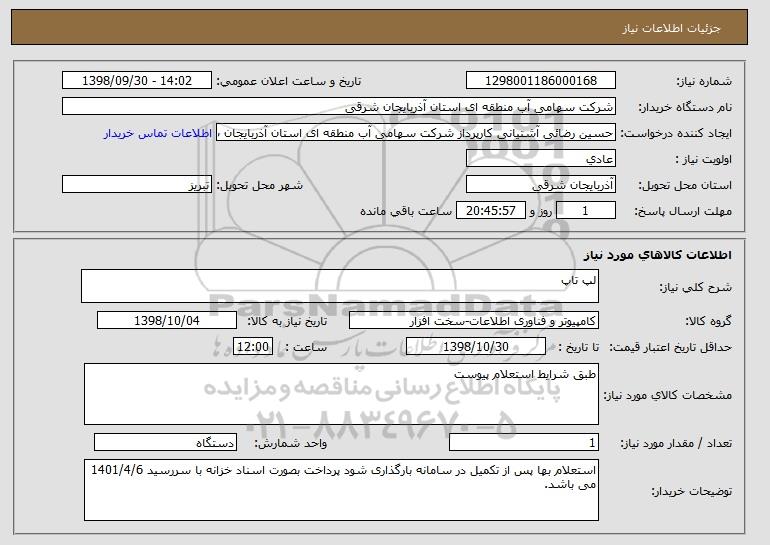Click the شماره نیاز field 1298001186000168
This screenshot has width=770, height=545.
[x=541, y=81]
